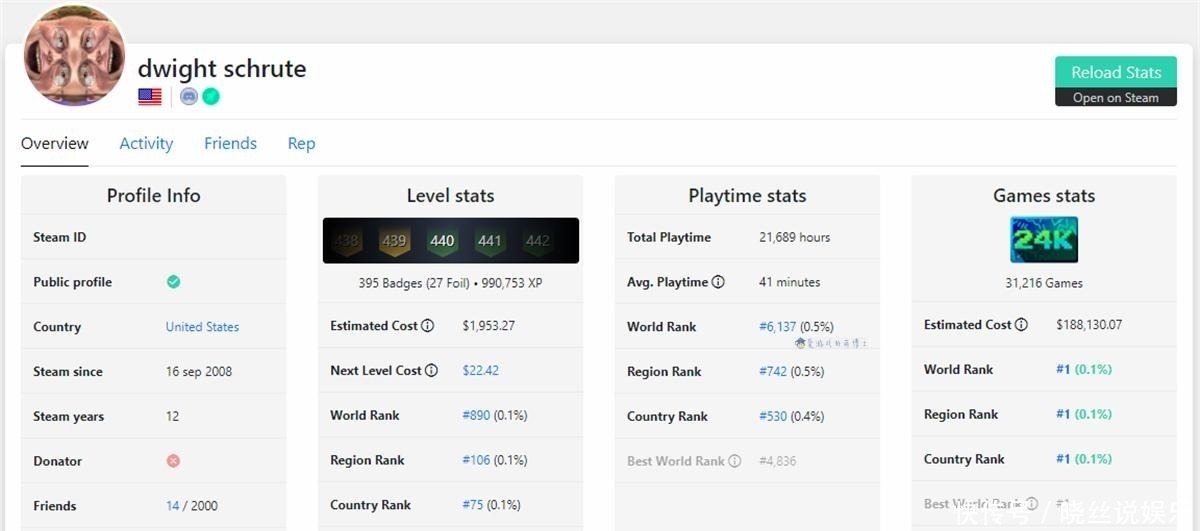Click the level 440 badge
1200x531 pixels.
click(x=442, y=241)
